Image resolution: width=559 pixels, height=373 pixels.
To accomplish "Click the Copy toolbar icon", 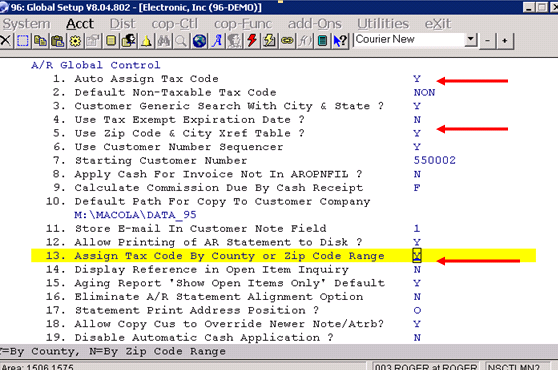I will tap(40, 41).
